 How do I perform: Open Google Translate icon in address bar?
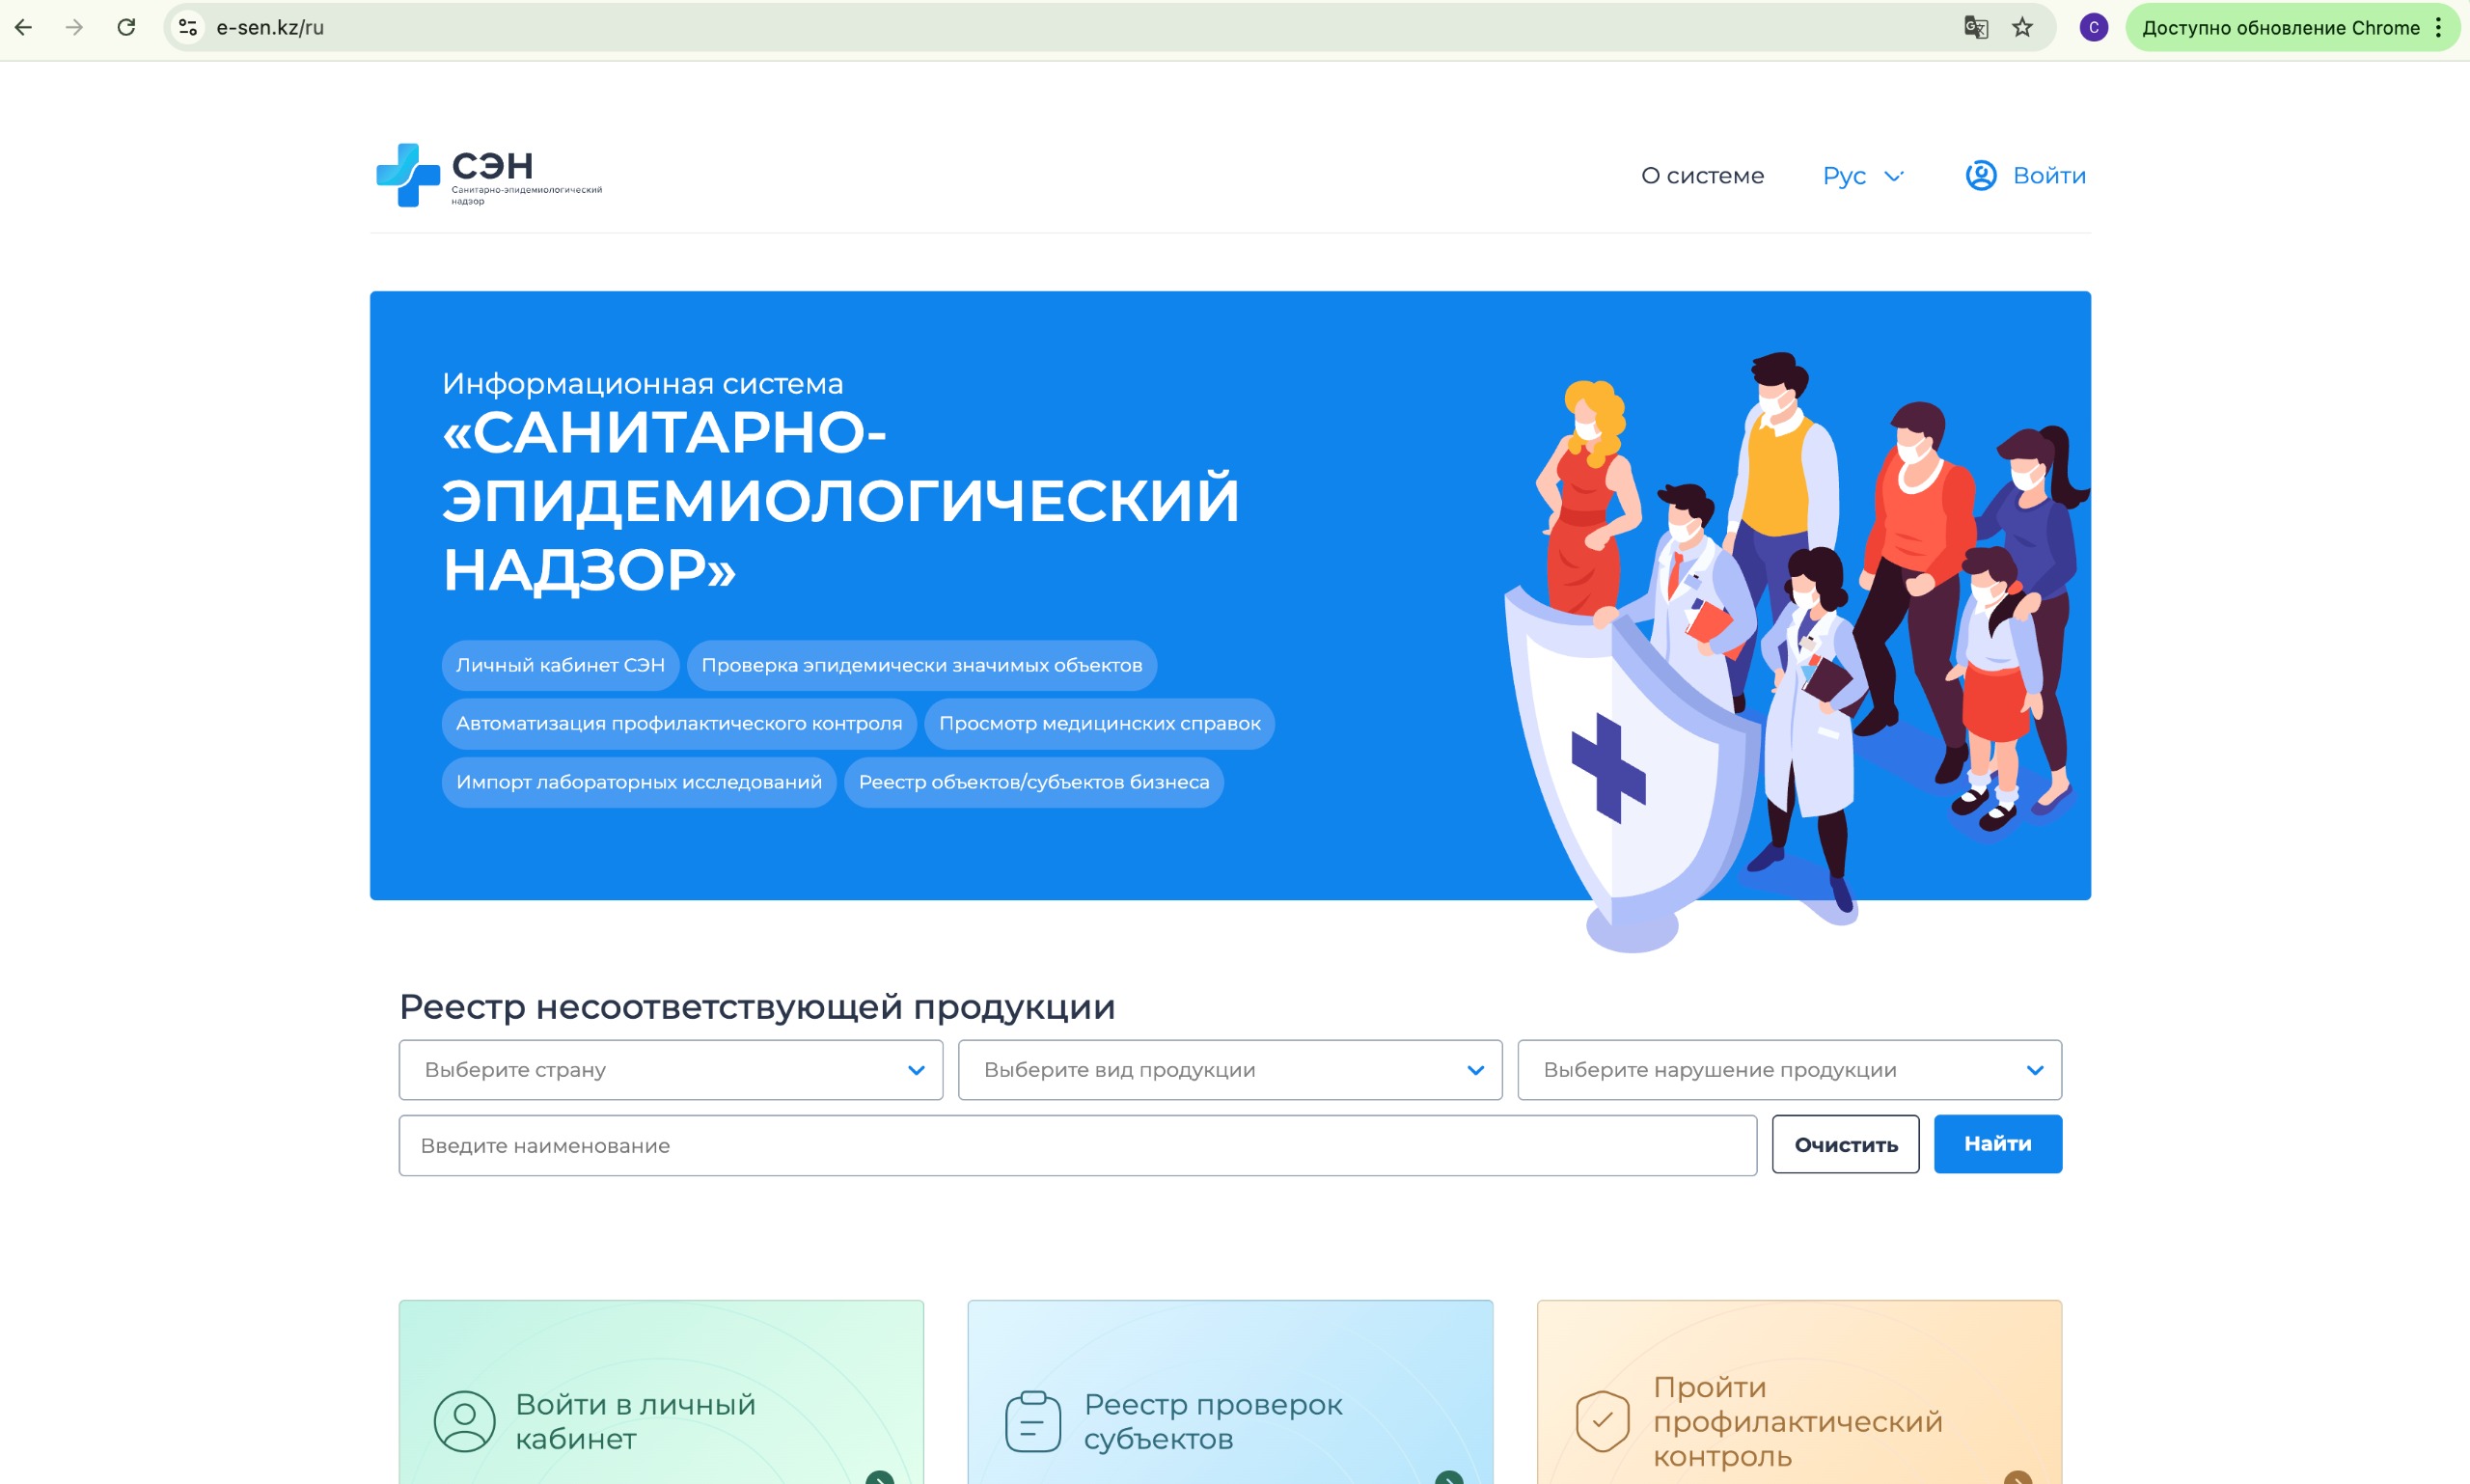1975,27
